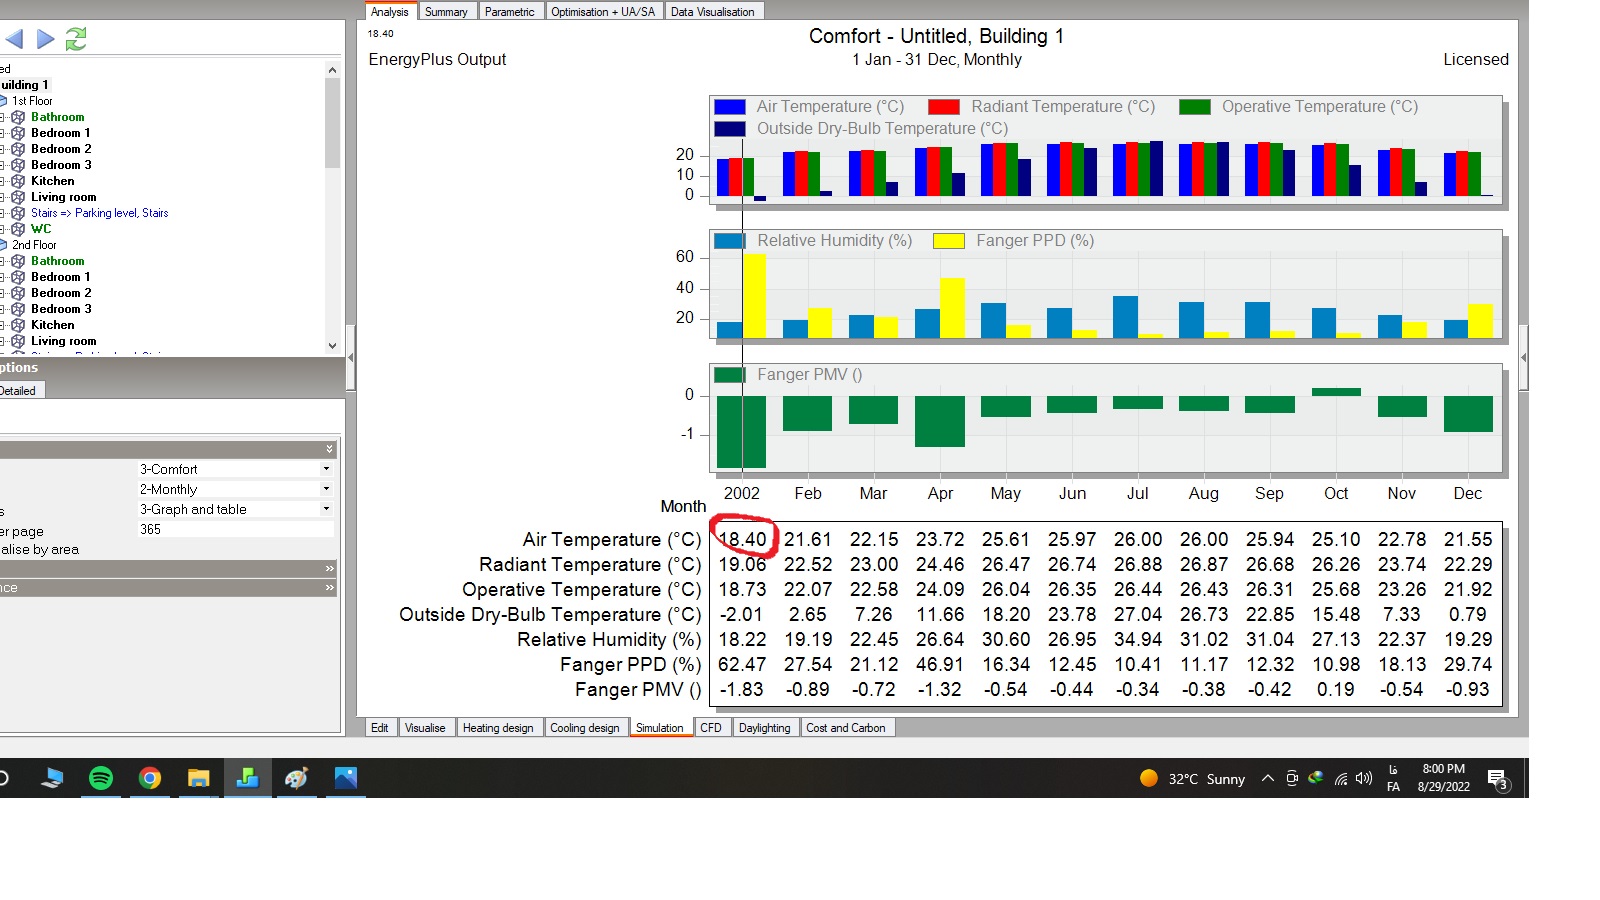Open the Data Visualisation tab
Screen dimensions: 1600x900
click(713, 12)
